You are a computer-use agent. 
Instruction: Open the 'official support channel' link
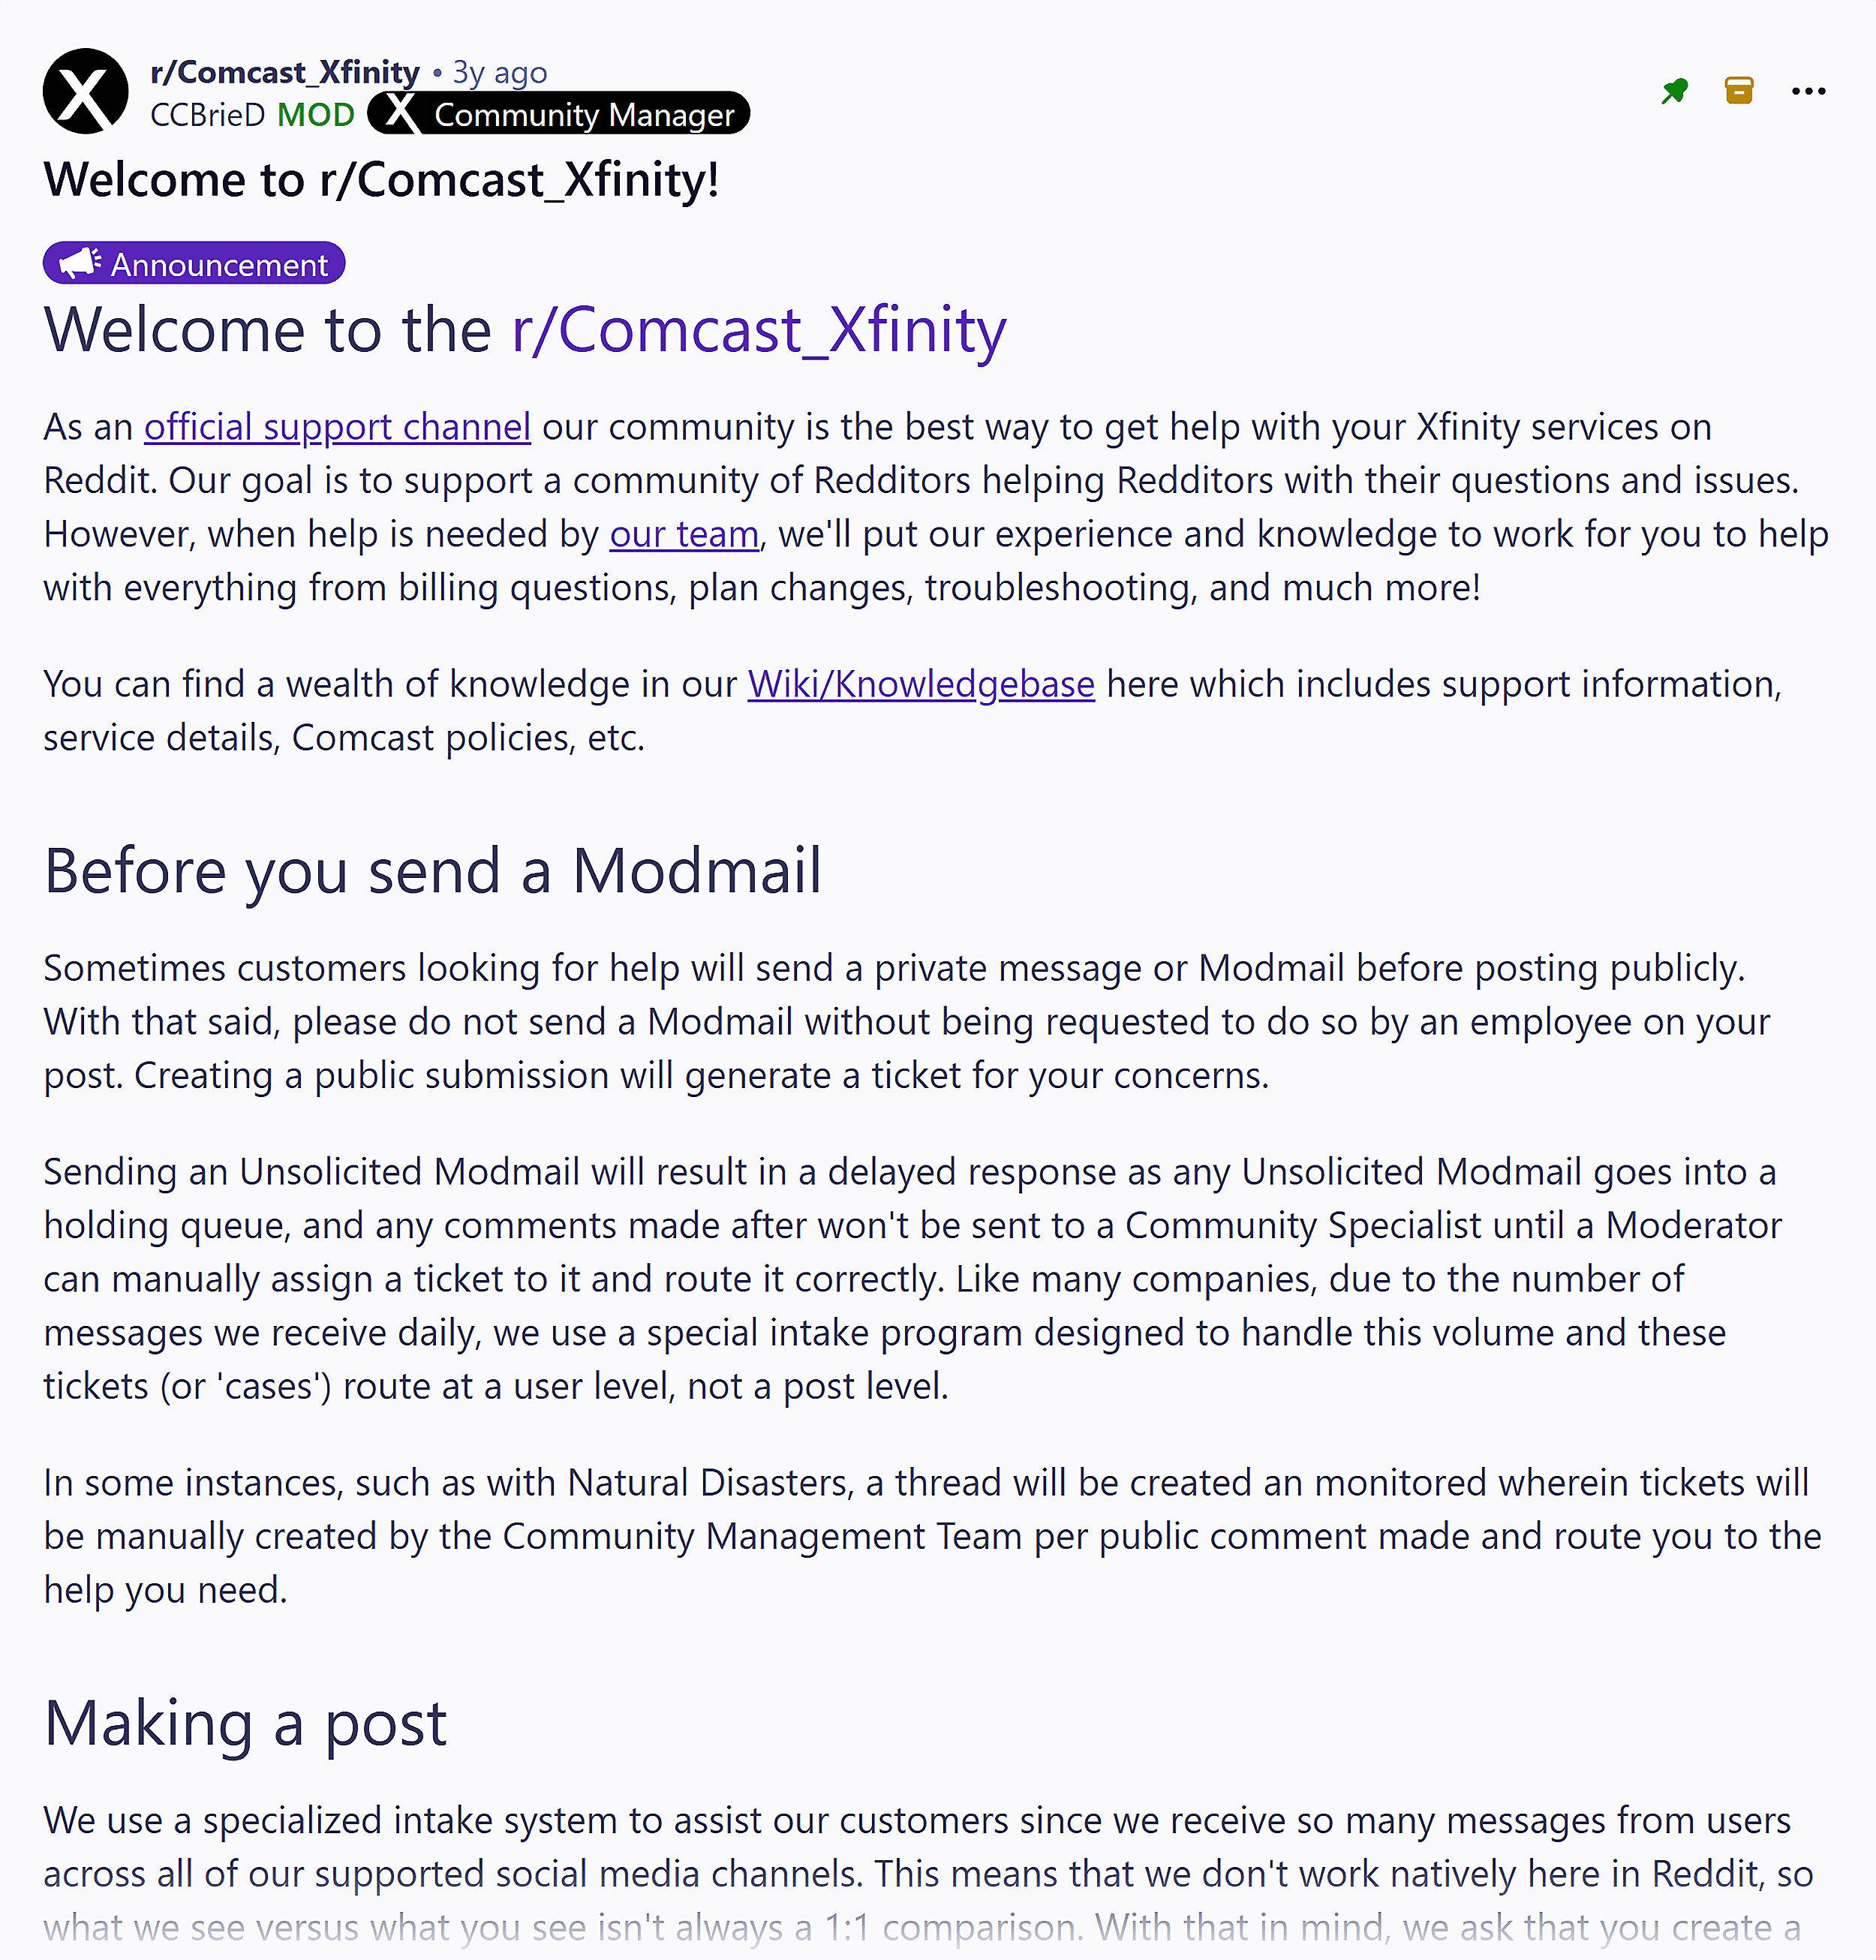pyautogui.click(x=336, y=427)
